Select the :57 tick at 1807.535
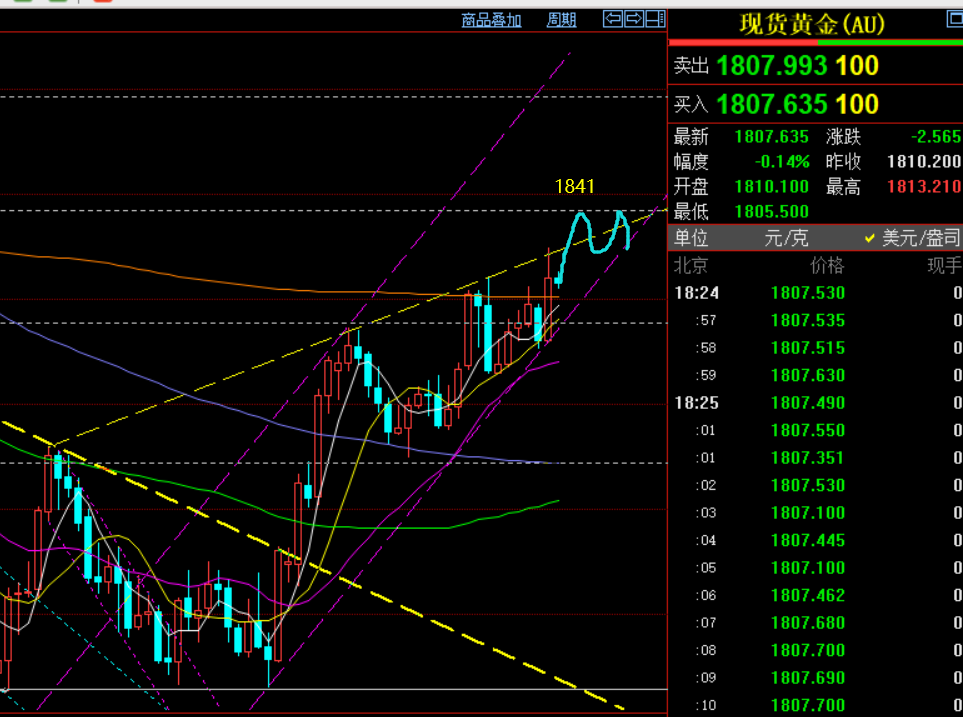 pos(816,320)
